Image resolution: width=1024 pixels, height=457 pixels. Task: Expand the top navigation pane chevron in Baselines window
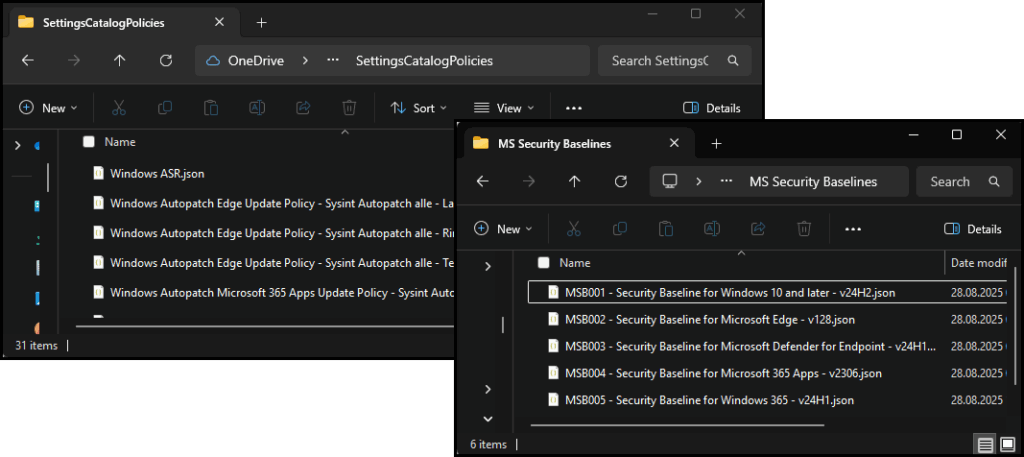[488, 266]
